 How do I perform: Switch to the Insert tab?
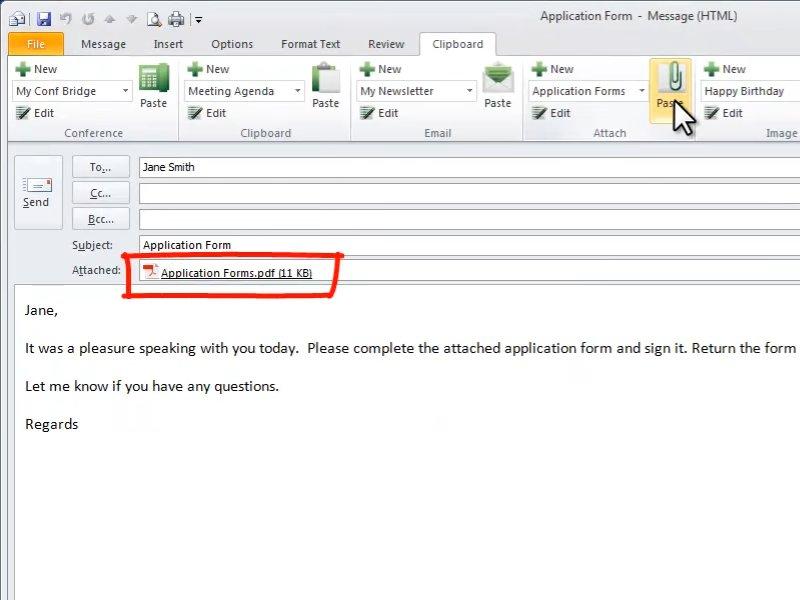pyautogui.click(x=168, y=44)
